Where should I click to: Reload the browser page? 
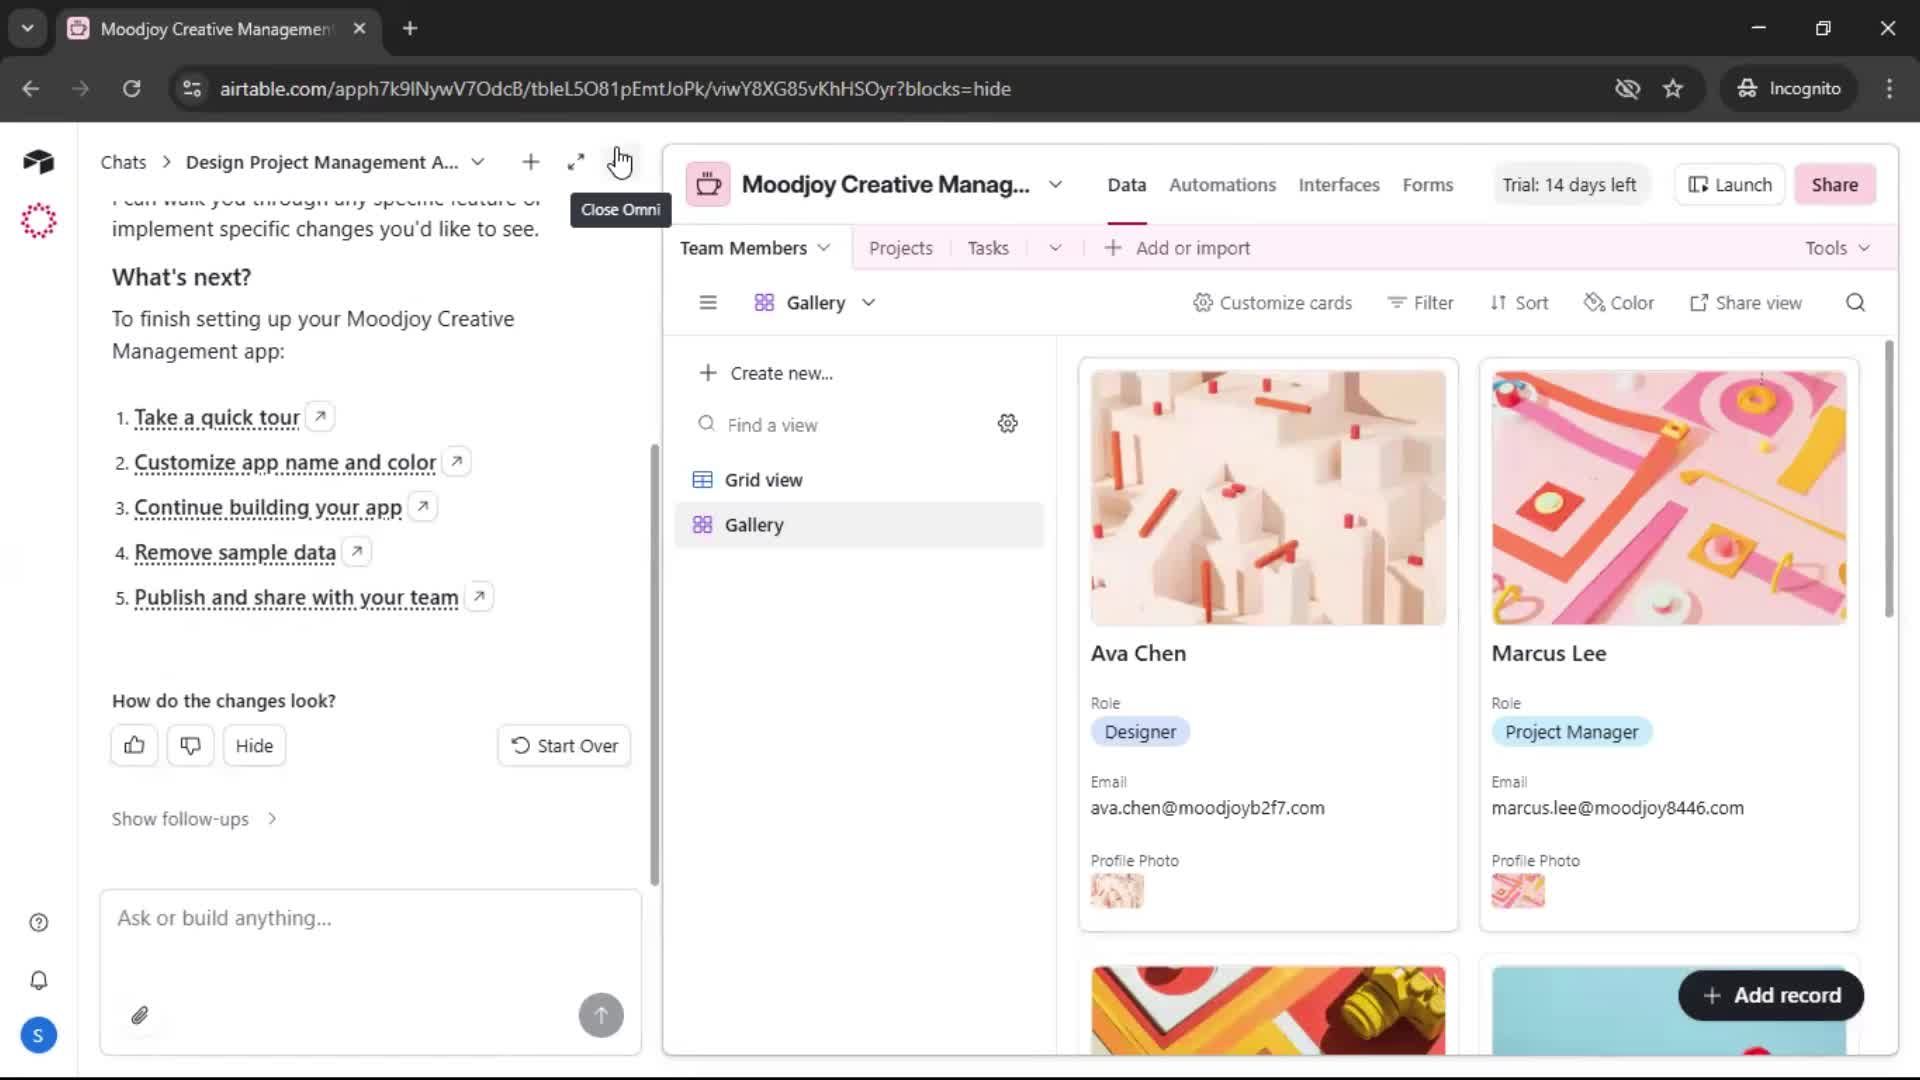click(131, 89)
